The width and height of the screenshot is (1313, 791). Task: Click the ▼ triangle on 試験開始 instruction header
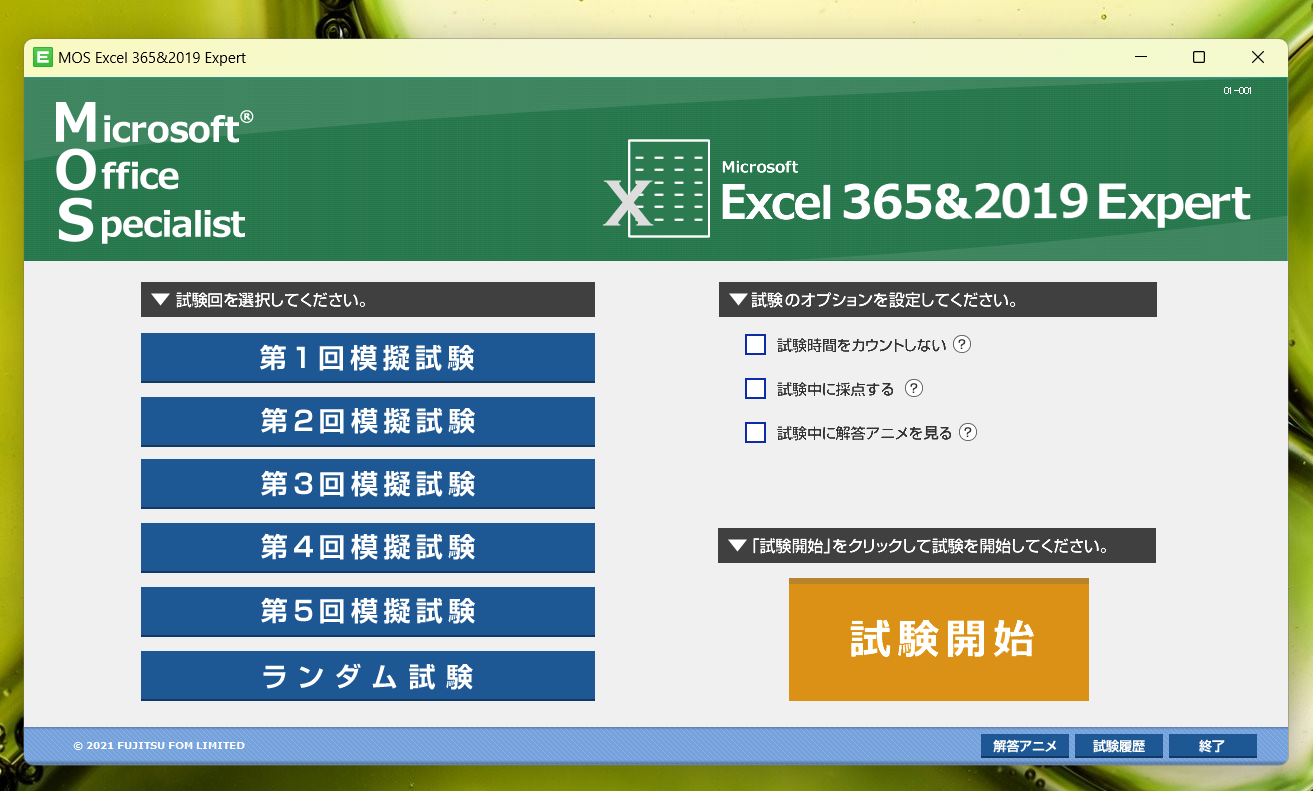click(737, 545)
